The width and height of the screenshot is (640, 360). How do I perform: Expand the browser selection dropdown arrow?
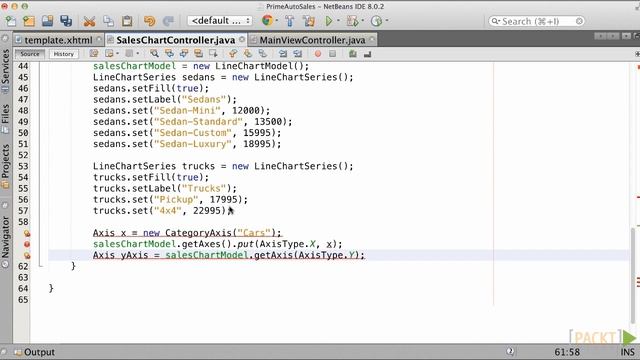277,20
